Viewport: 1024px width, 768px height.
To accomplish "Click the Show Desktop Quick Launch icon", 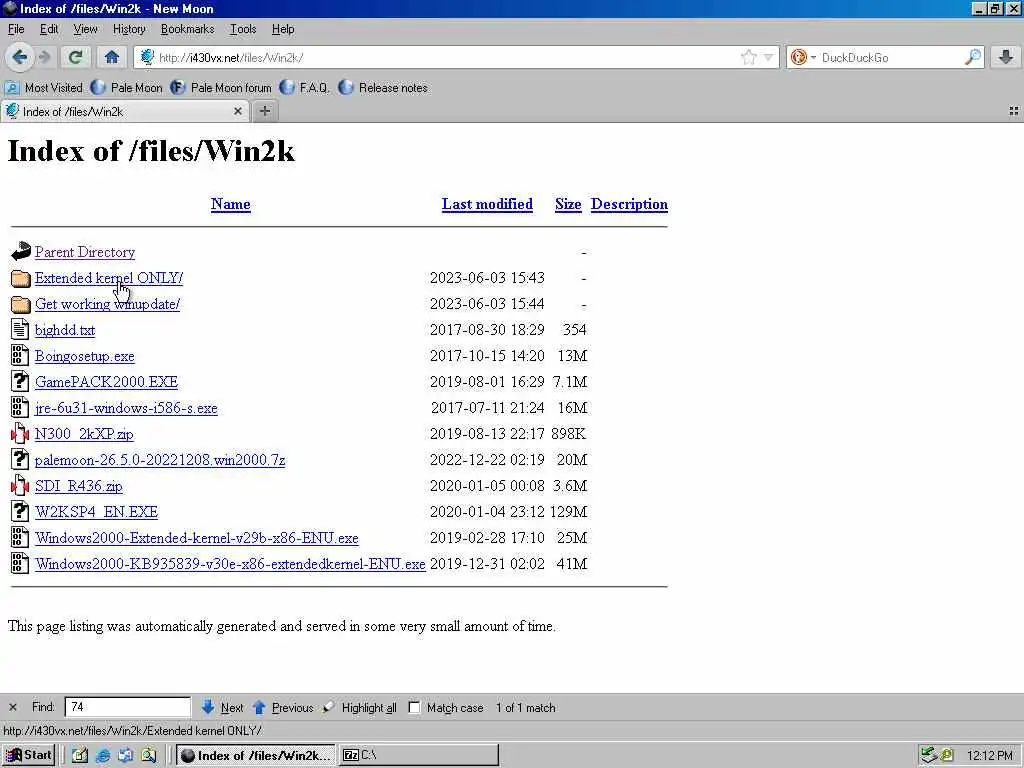I will [80, 756].
